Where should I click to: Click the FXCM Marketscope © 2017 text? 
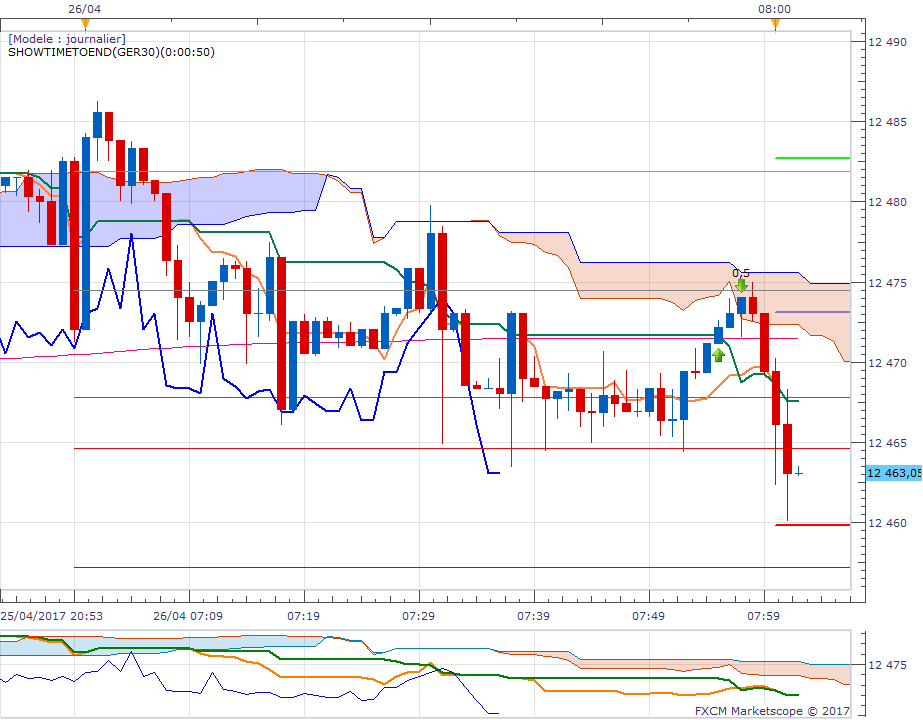[x=772, y=711]
